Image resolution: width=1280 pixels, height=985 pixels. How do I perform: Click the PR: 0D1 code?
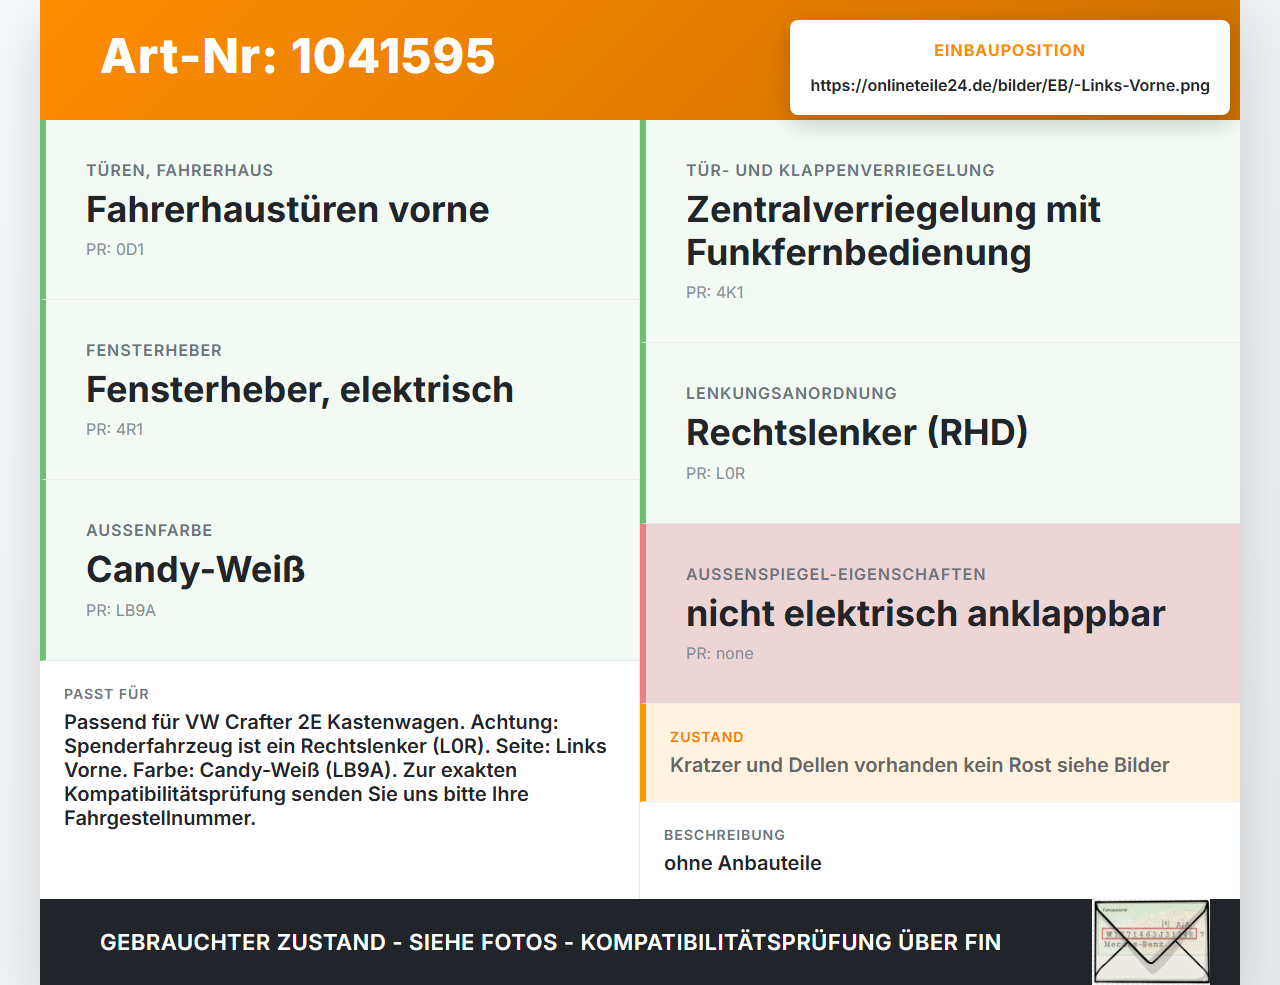115,249
